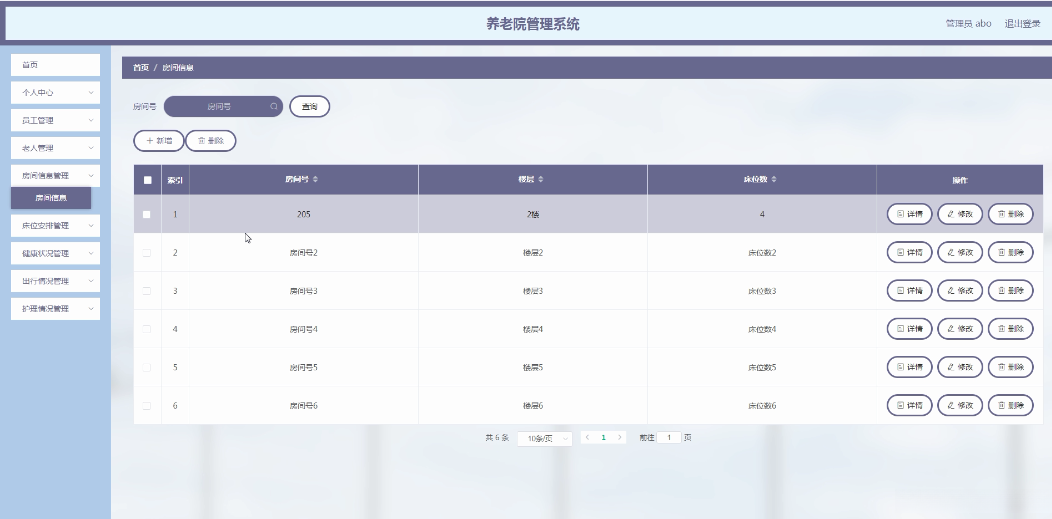This screenshot has width=1052, height=519.
Task: View 详情 for row 房间号3
Action: tap(910, 291)
